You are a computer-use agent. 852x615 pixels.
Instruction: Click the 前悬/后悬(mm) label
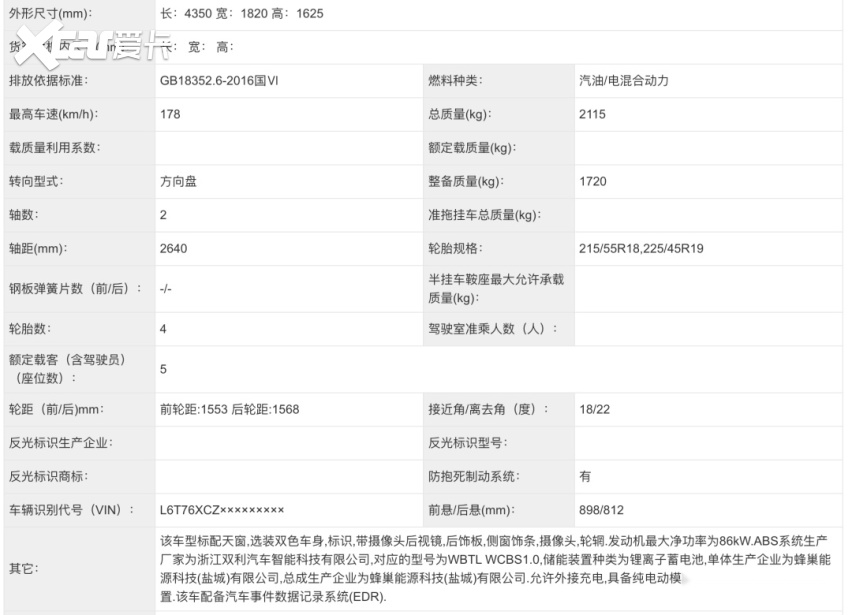point(472,511)
